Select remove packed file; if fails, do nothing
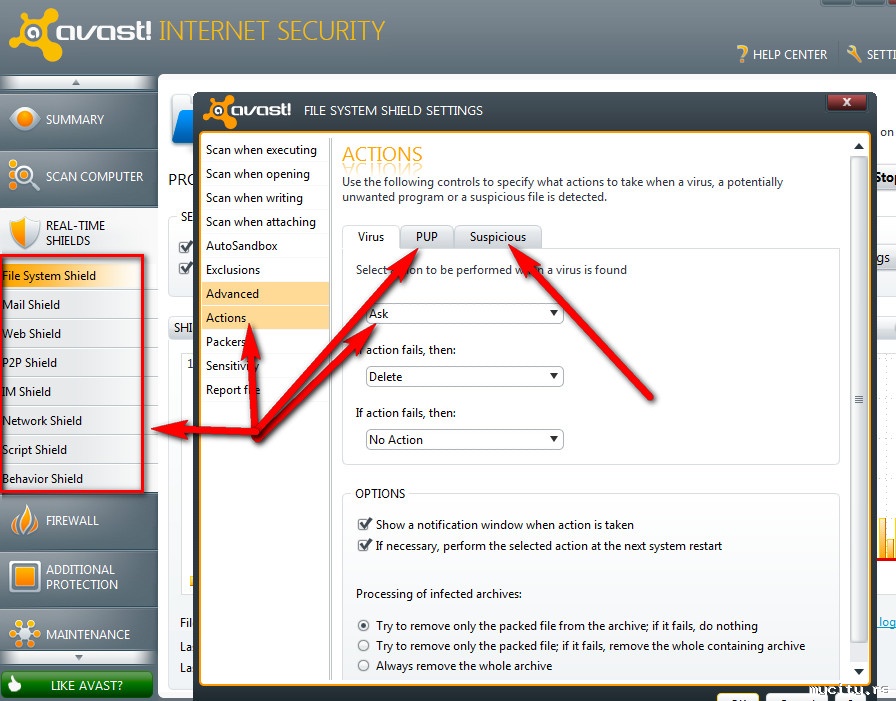 (363, 626)
